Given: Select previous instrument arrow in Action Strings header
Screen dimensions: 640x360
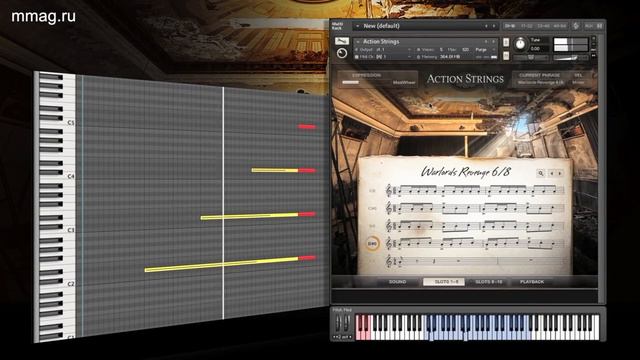Looking at the screenshot, I should click(486, 42).
